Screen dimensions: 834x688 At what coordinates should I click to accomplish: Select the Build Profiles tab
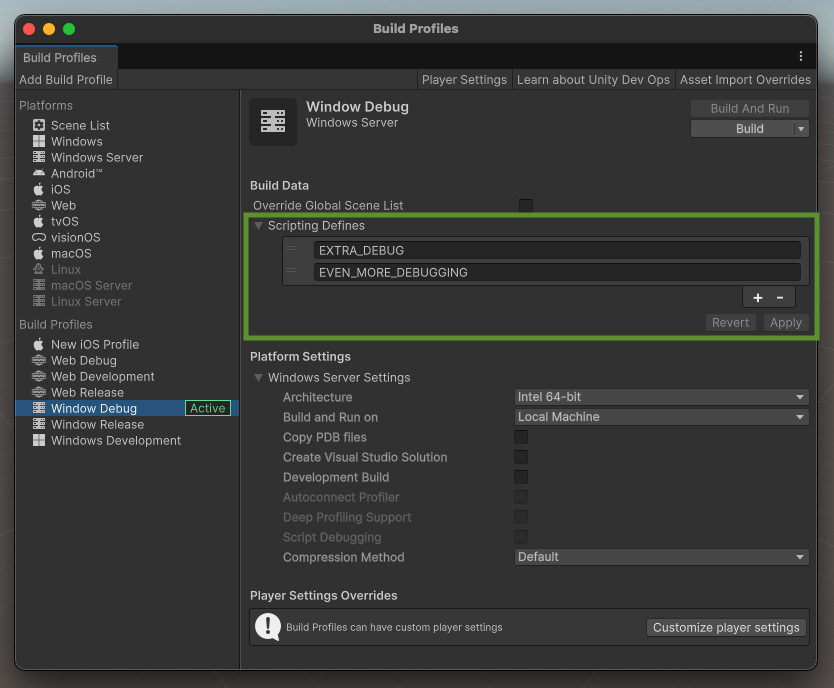[x=66, y=57]
